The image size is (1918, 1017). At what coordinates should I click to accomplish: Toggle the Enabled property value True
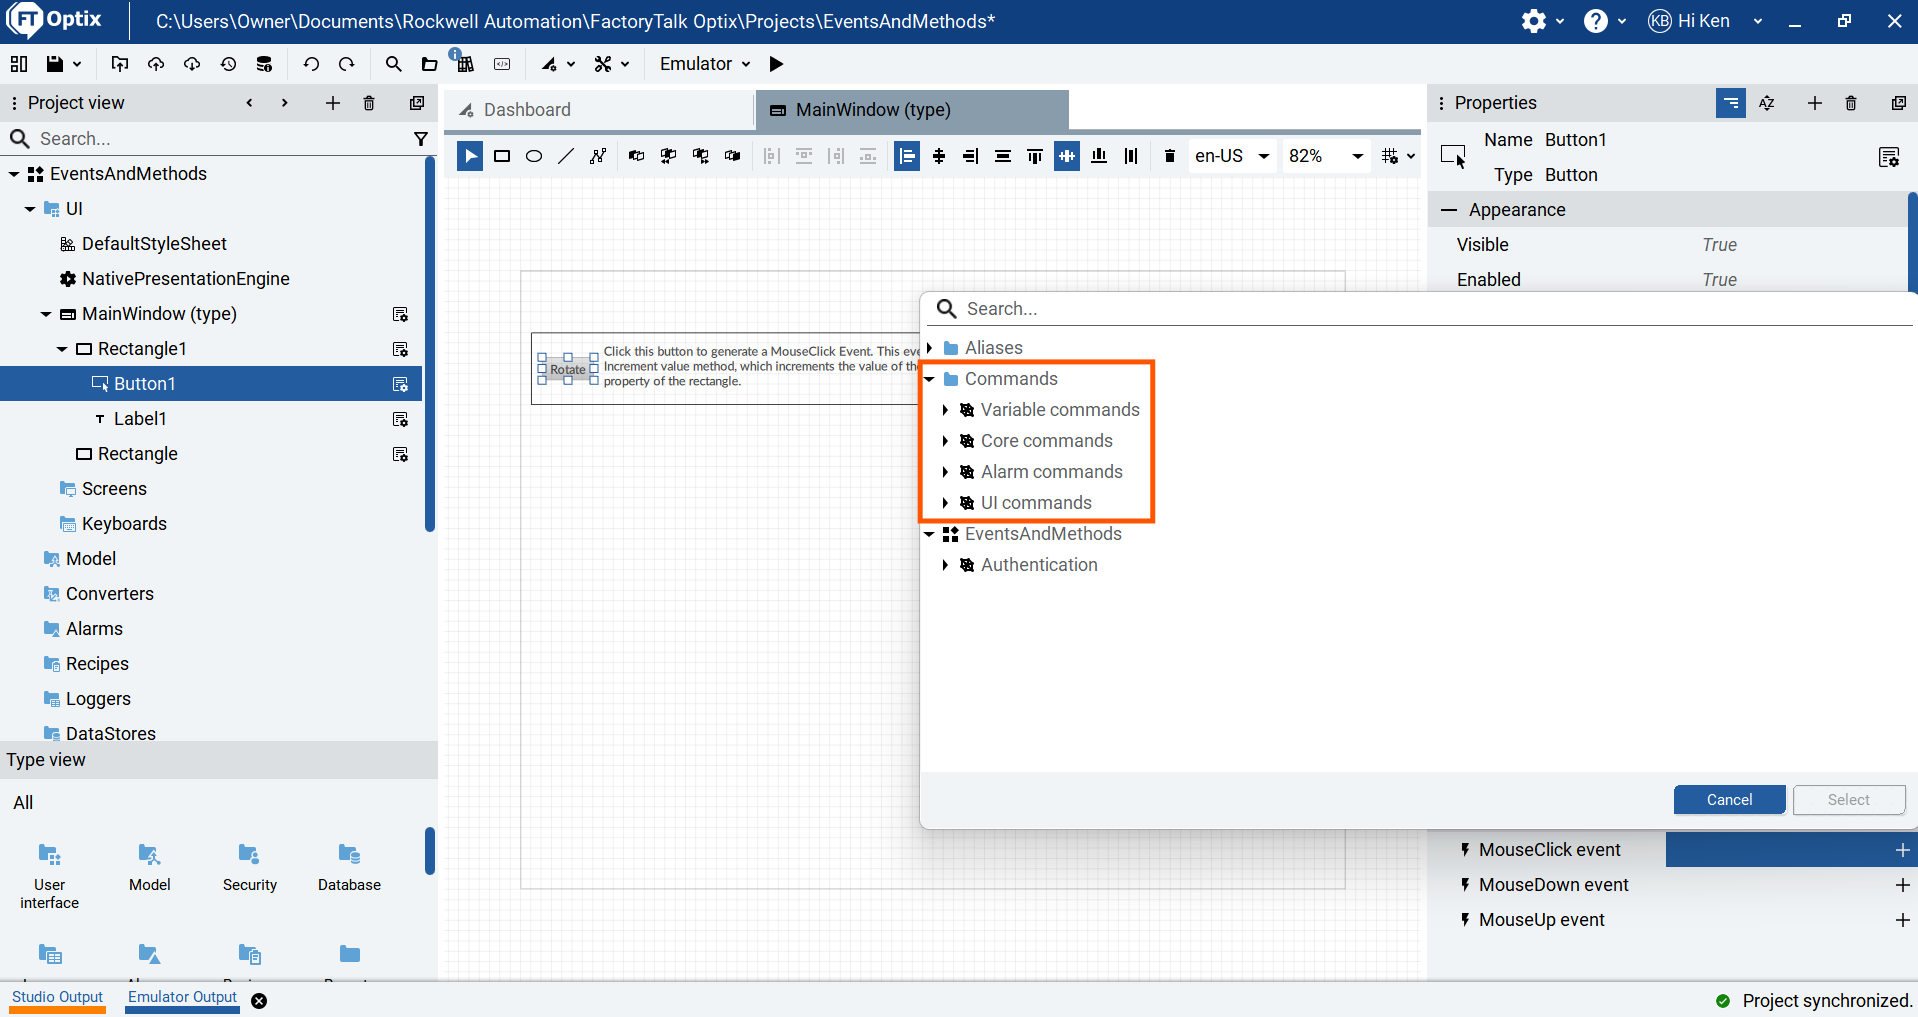pyautogui.click(x=1719, y=280)
